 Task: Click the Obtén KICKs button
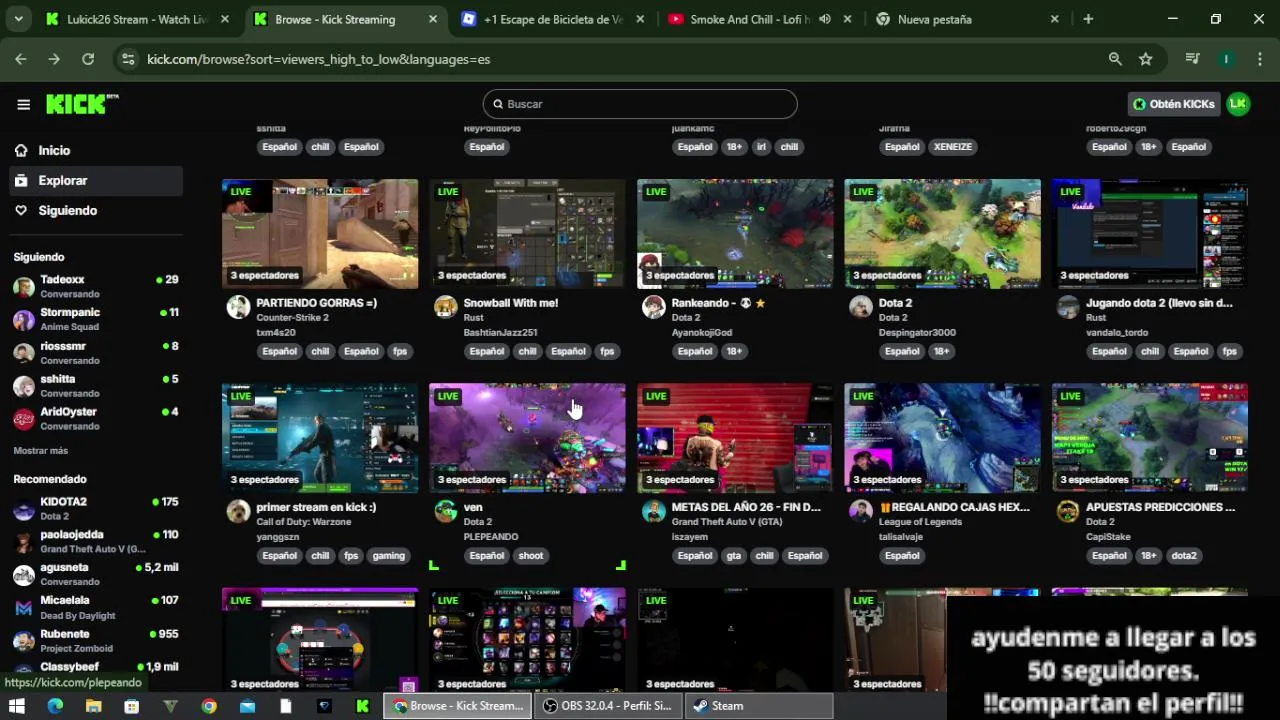coord(1174,104)
